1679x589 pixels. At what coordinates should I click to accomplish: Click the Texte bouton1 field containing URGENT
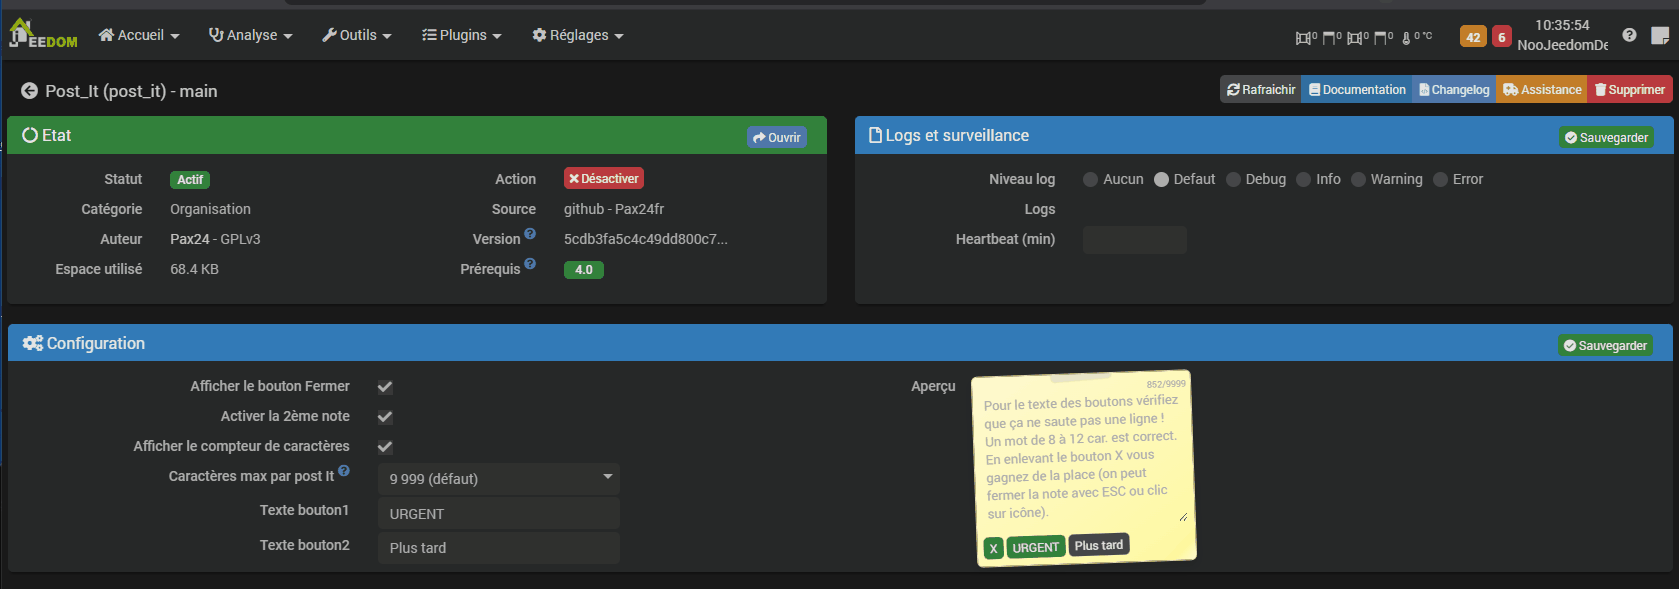(x=499, y=514)
